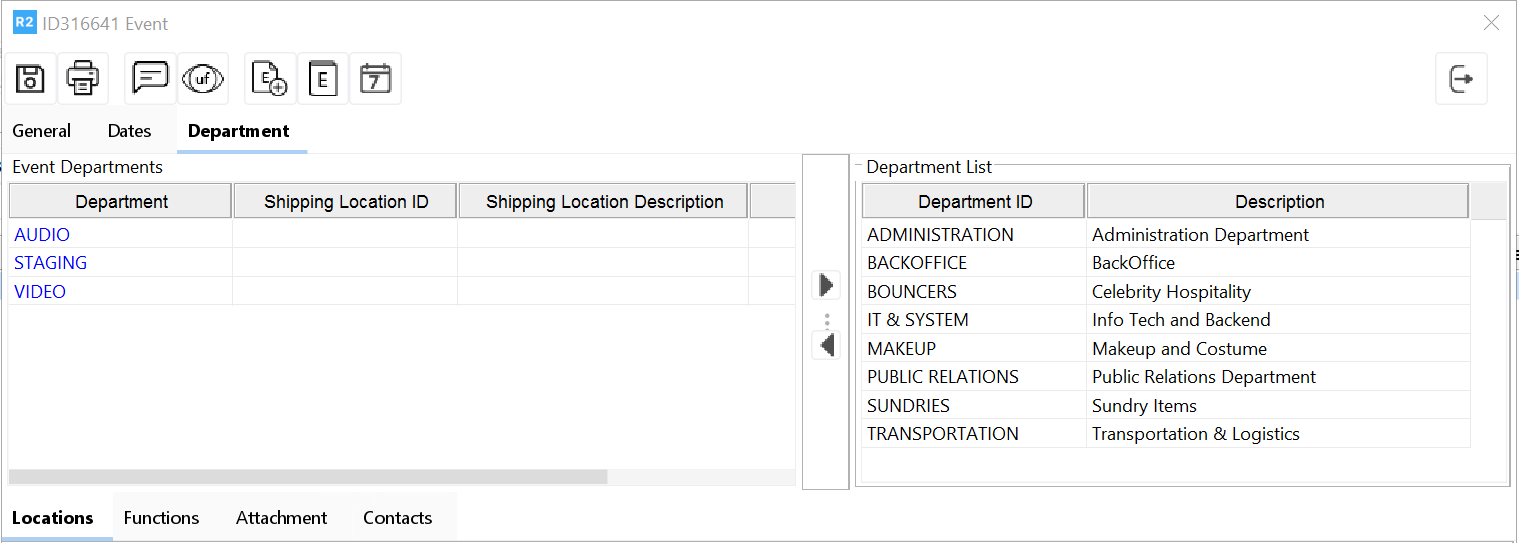The image size is (1519, 543).
Task: Click the Save floppy disk icon
Action: (x=31, y=78)
